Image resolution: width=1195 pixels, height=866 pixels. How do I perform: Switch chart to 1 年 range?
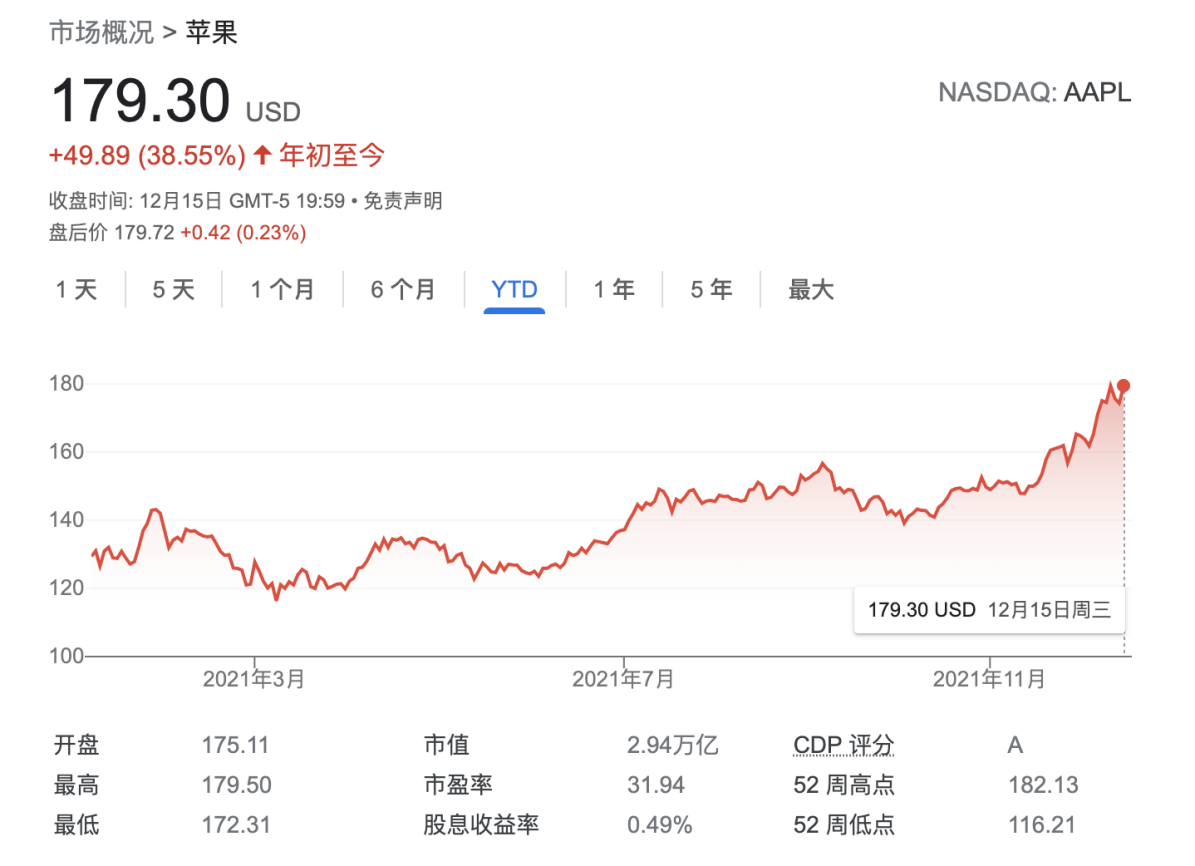click(614, 290)
